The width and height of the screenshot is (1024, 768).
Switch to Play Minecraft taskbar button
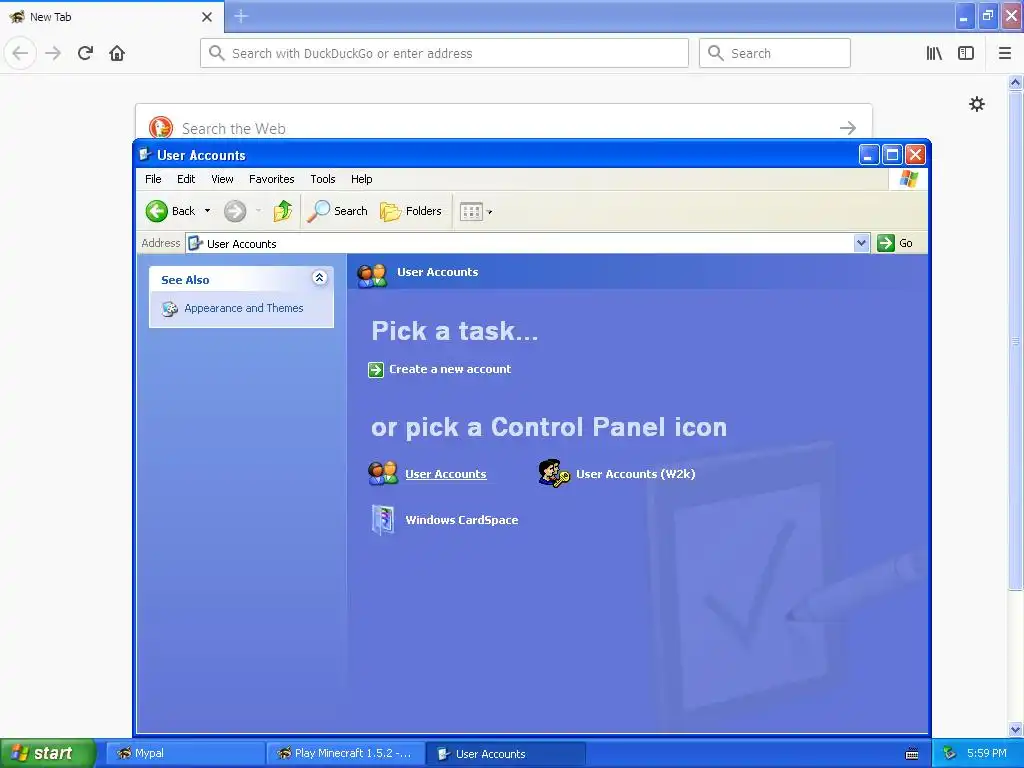pos(345,754)
